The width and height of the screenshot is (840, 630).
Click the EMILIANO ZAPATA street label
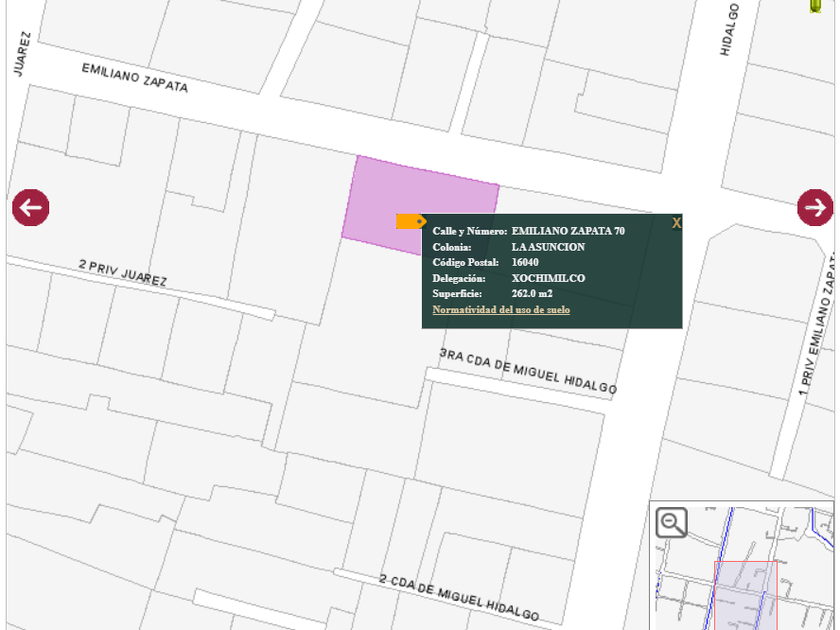(x=134, y=77)
